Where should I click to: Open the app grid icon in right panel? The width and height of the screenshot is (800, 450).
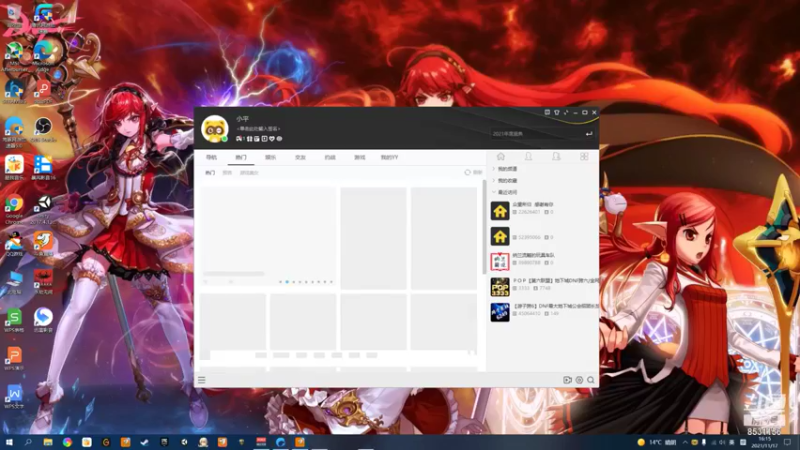584,157
